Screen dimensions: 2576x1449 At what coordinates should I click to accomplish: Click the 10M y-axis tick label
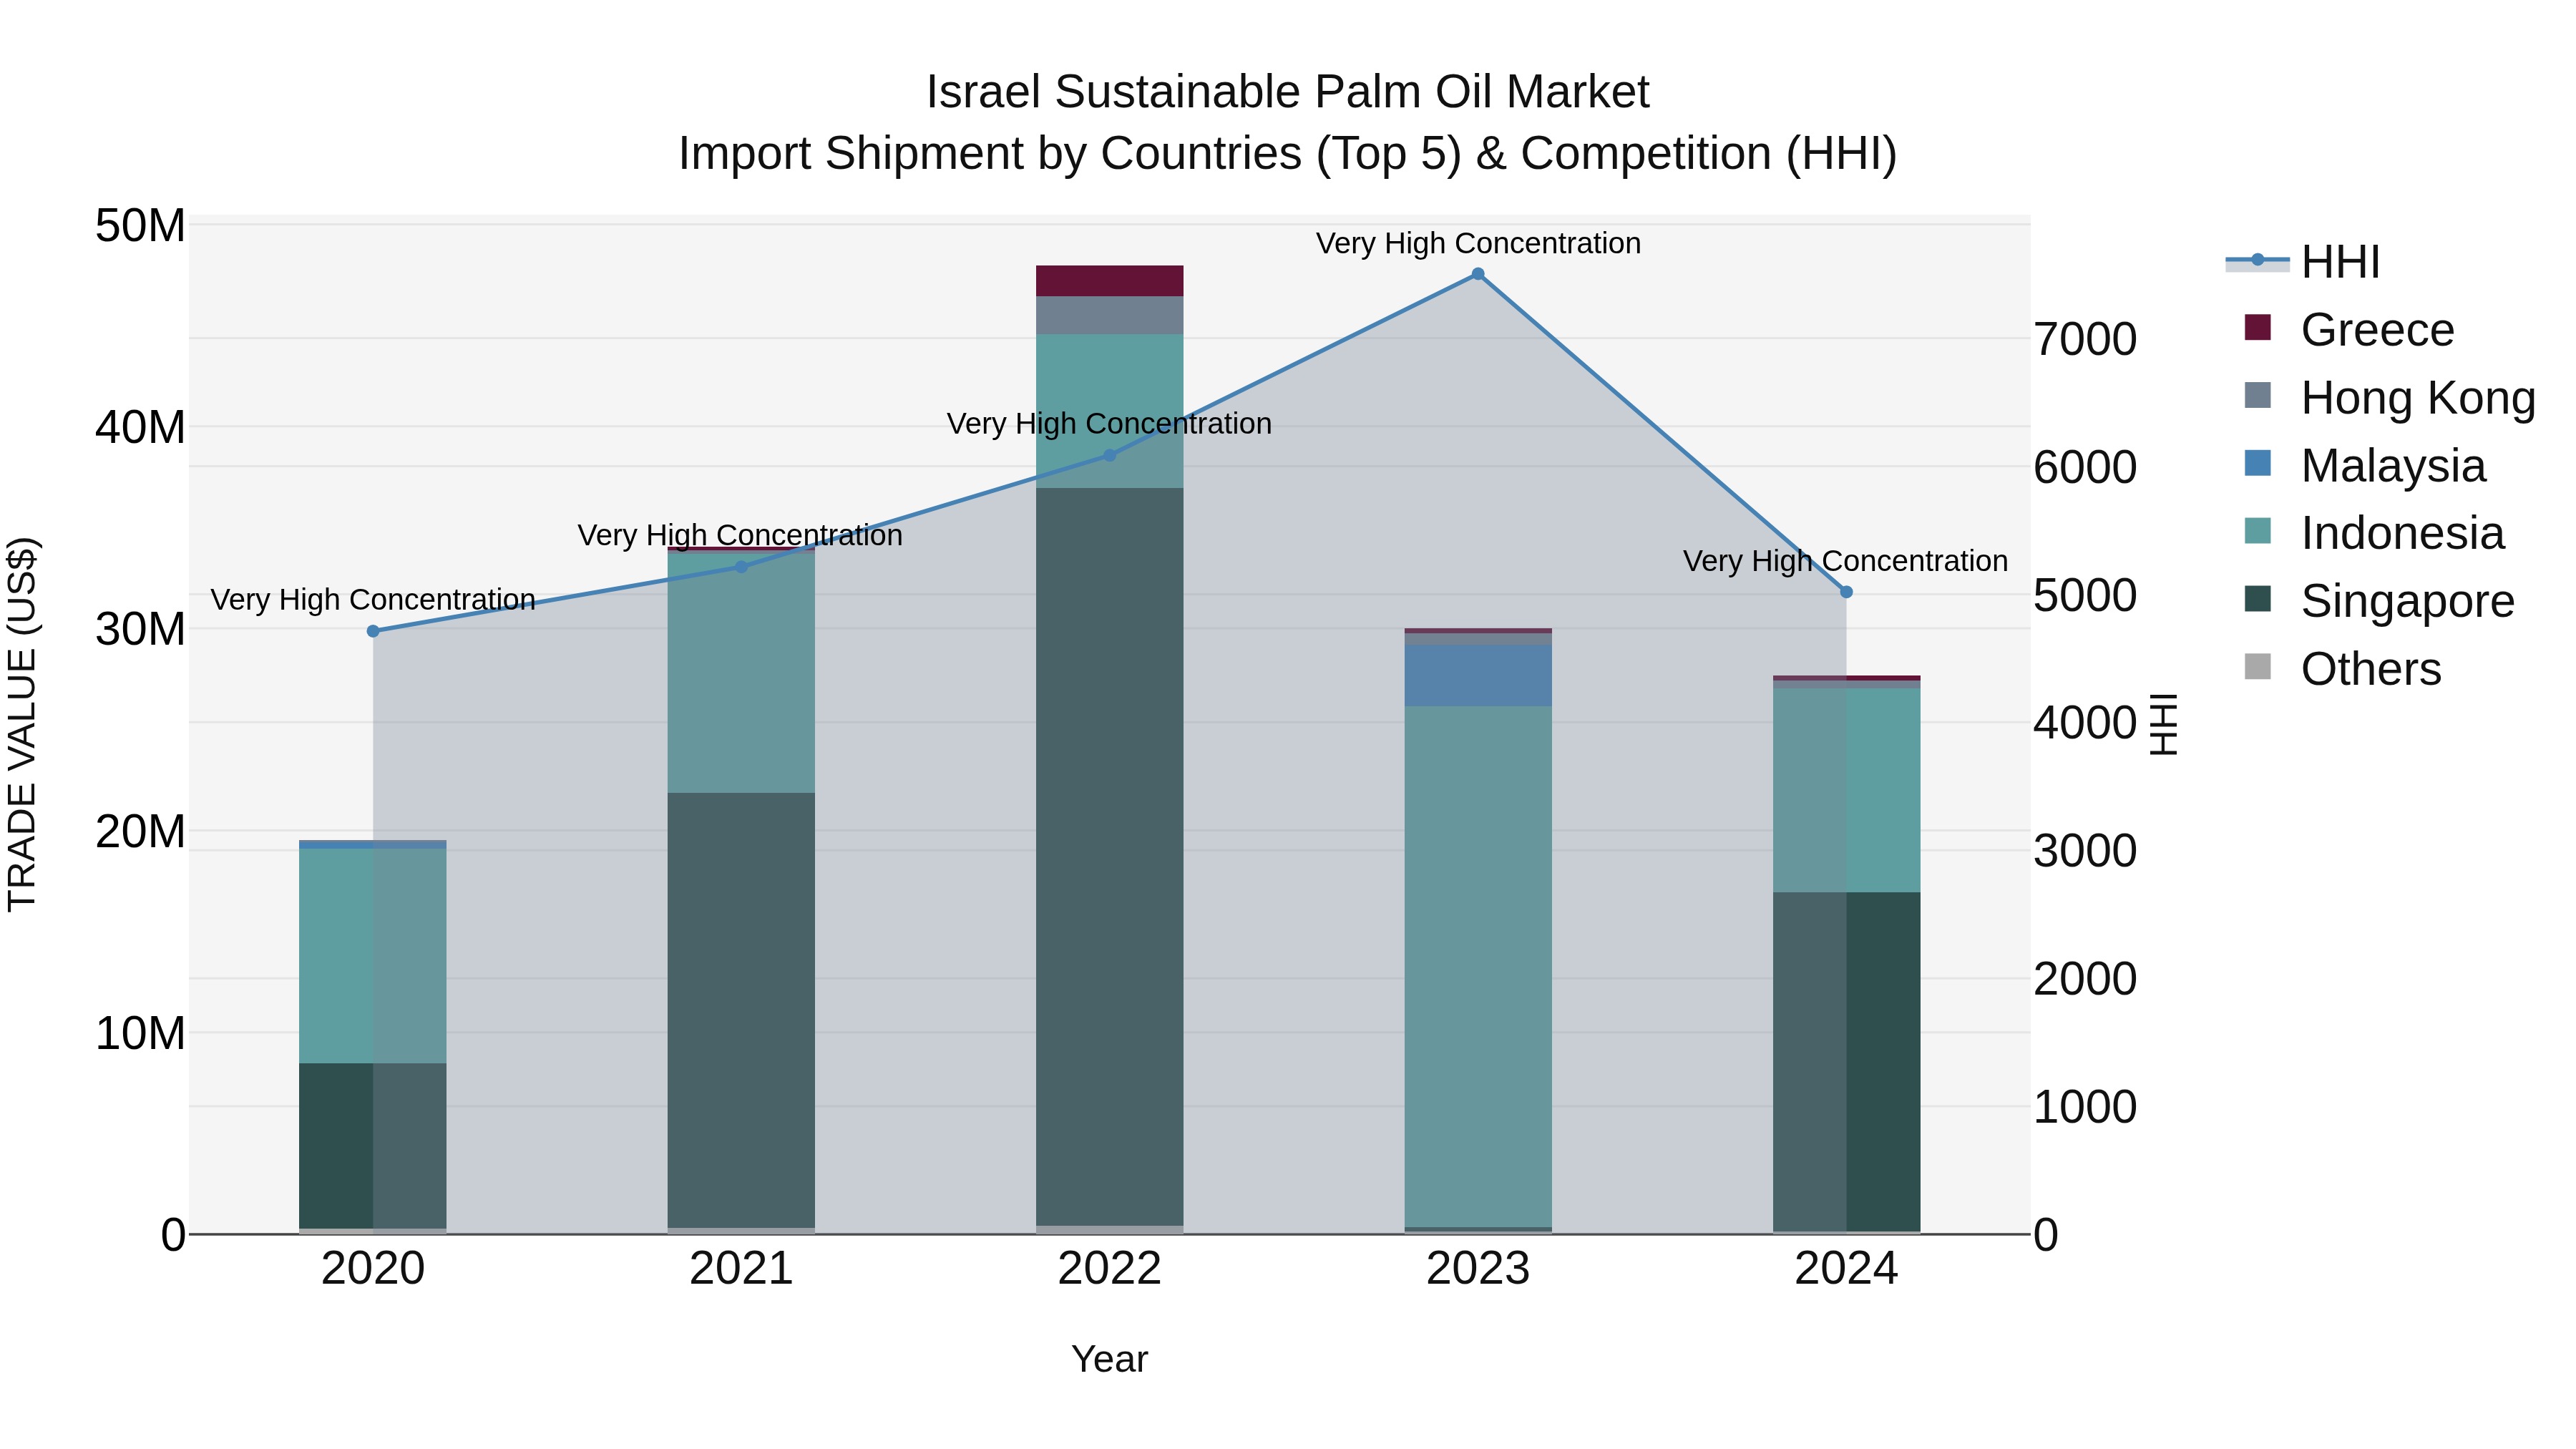tap(140, 1033)
